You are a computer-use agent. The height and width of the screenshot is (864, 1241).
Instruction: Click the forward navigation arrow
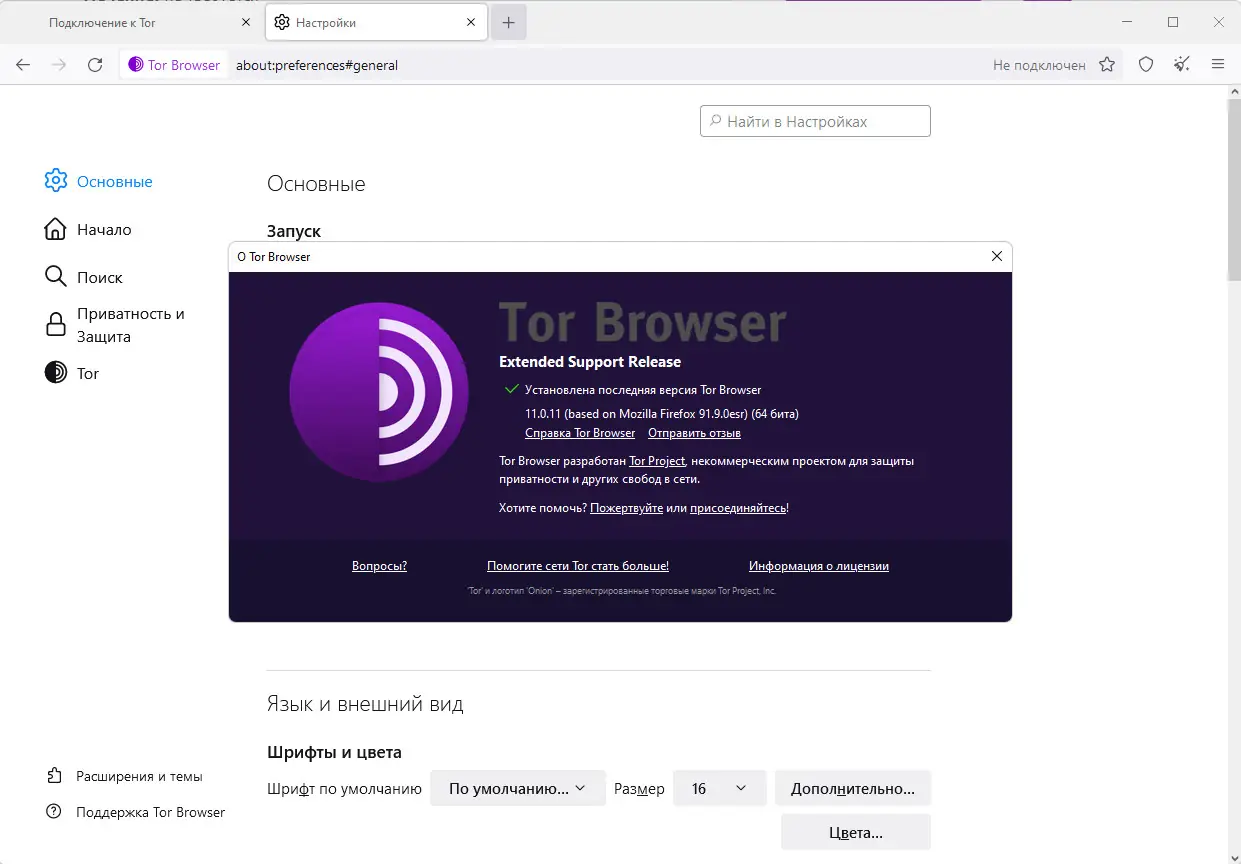tap(59, 65)
